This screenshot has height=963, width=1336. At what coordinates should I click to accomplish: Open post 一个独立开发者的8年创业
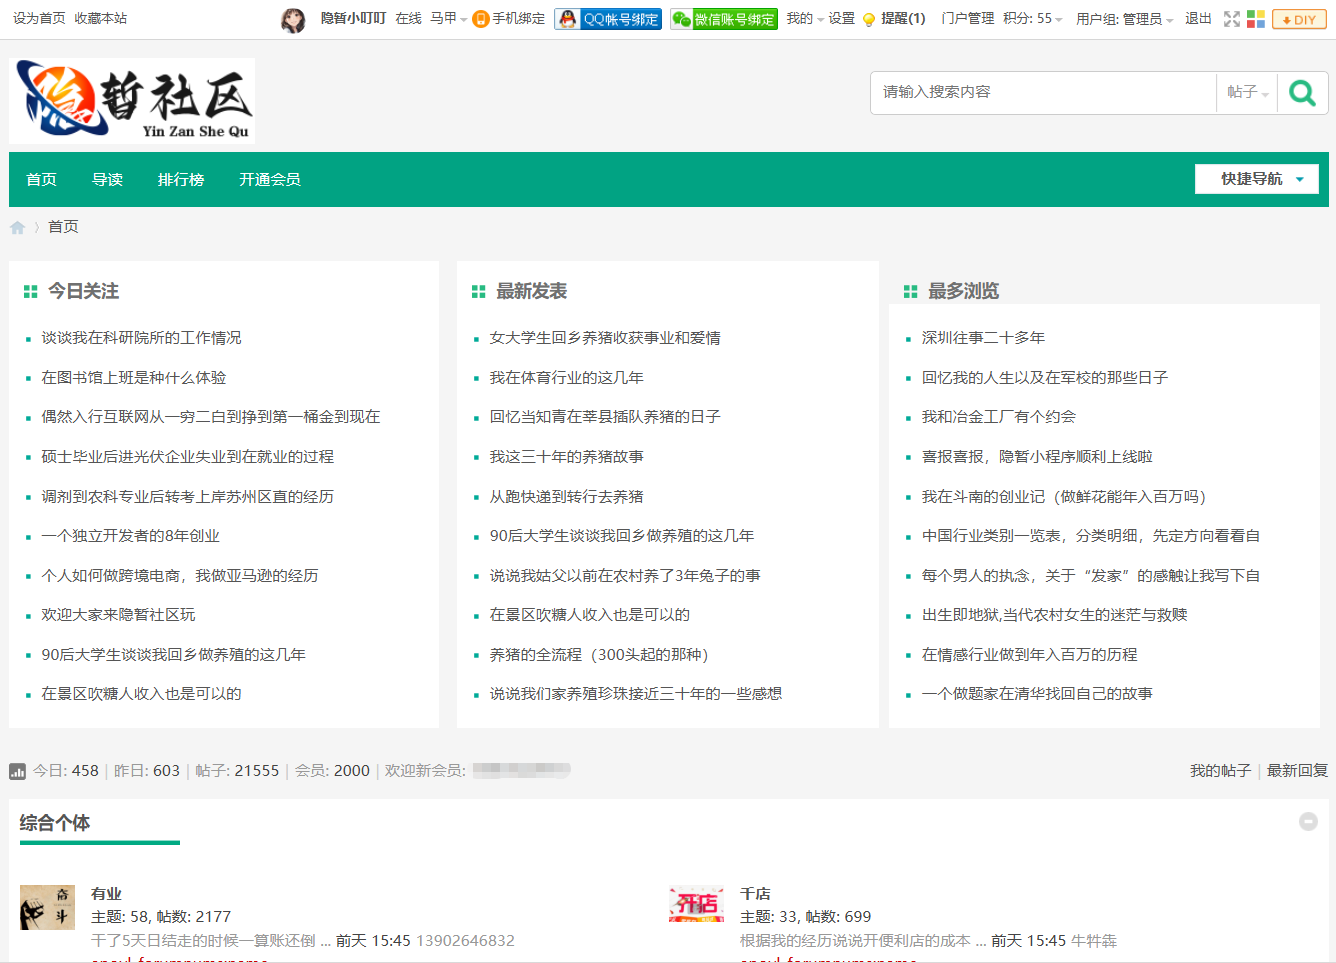(x=130, y=536)
